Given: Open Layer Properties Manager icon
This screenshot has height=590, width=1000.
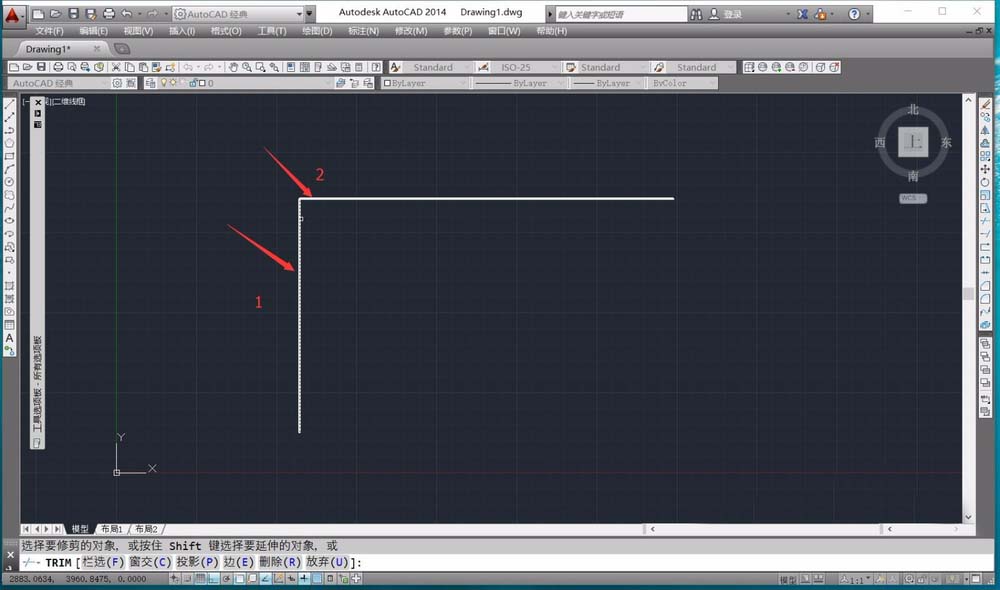Looking at the screenshot, I should (x=151, y=83).
